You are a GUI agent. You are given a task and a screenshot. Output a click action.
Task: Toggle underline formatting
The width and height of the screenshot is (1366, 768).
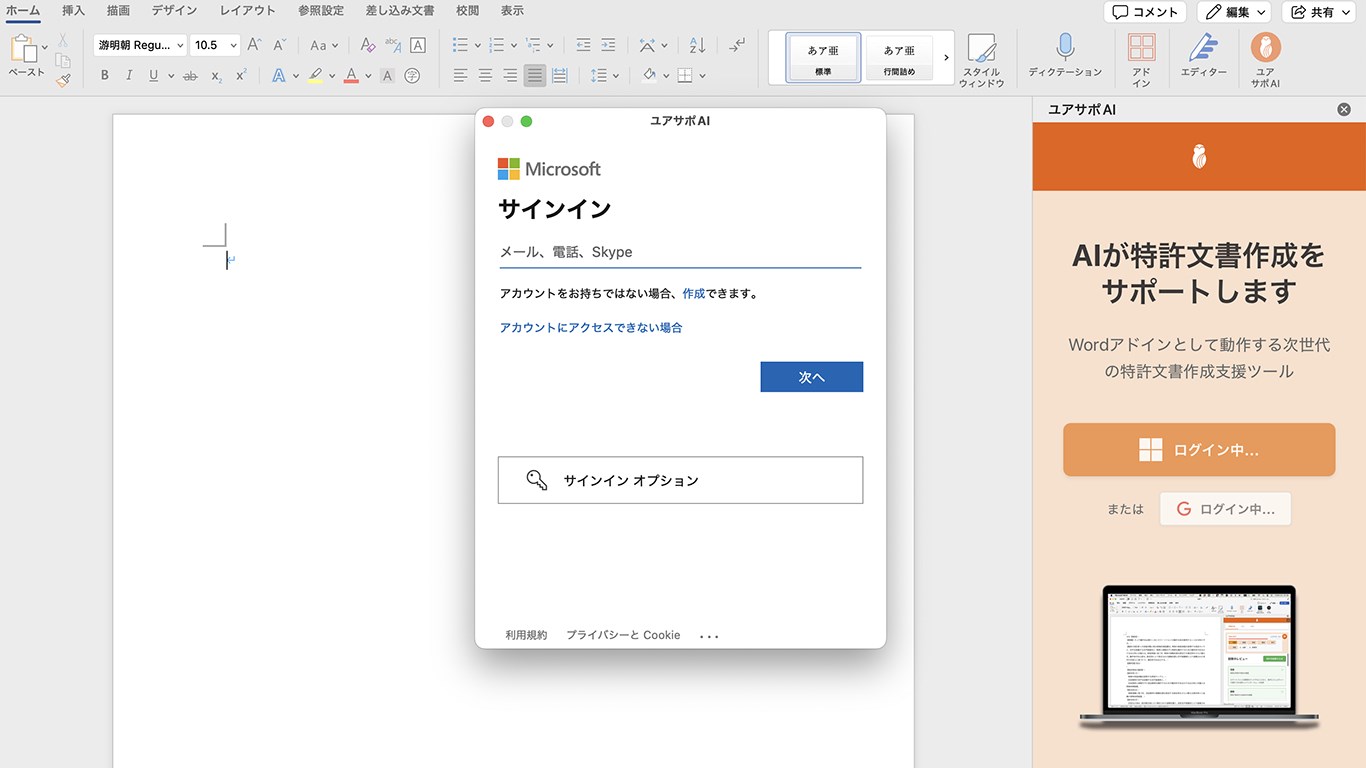(153, 76)
